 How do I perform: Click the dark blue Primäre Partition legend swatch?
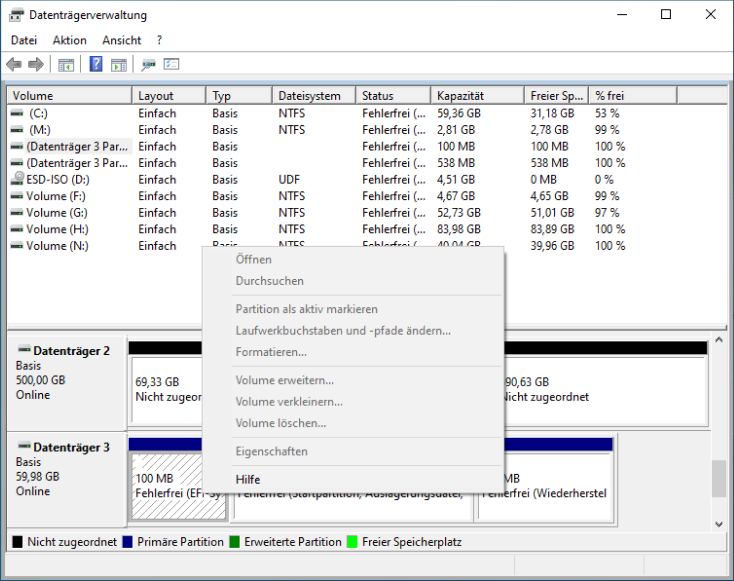pyautogui.click(x=127, y=542)
